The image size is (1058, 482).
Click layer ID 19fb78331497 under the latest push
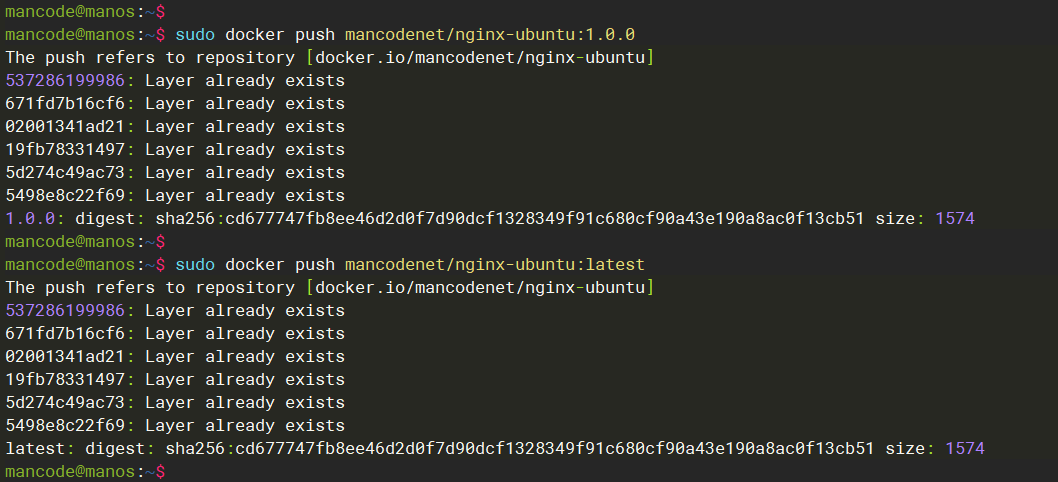pos(65,379)
